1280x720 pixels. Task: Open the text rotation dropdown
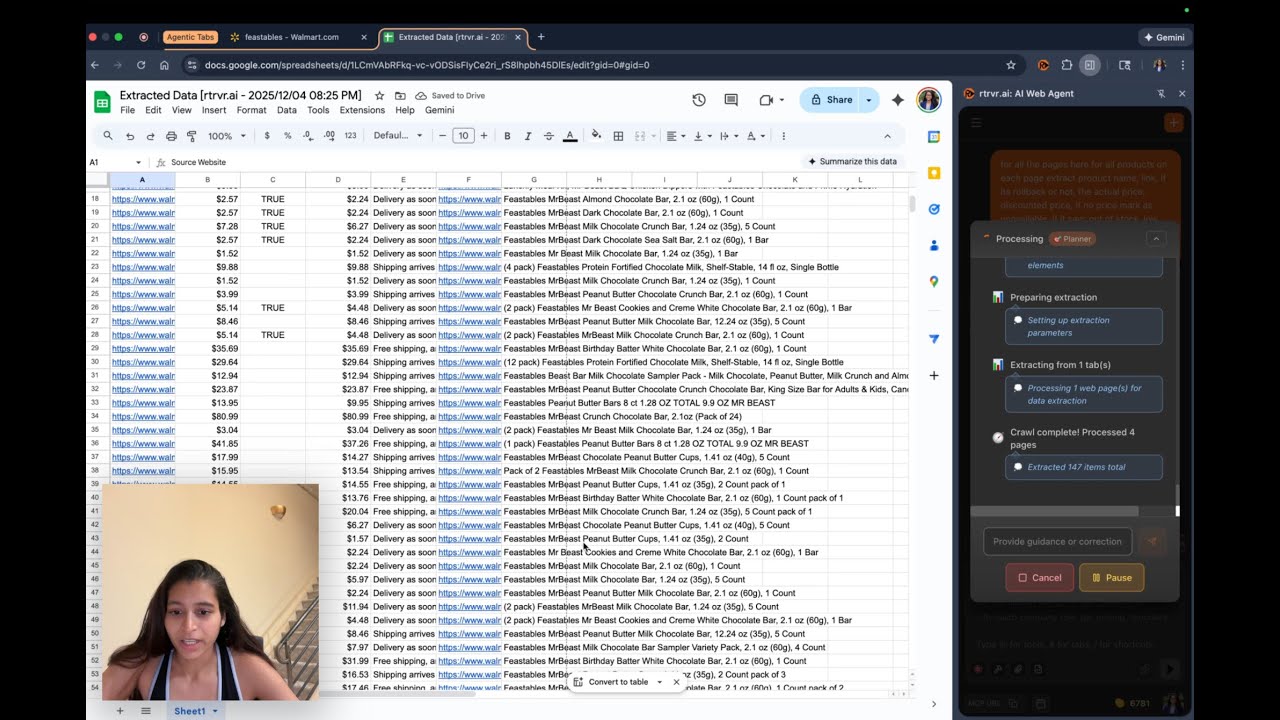(756, 136)
